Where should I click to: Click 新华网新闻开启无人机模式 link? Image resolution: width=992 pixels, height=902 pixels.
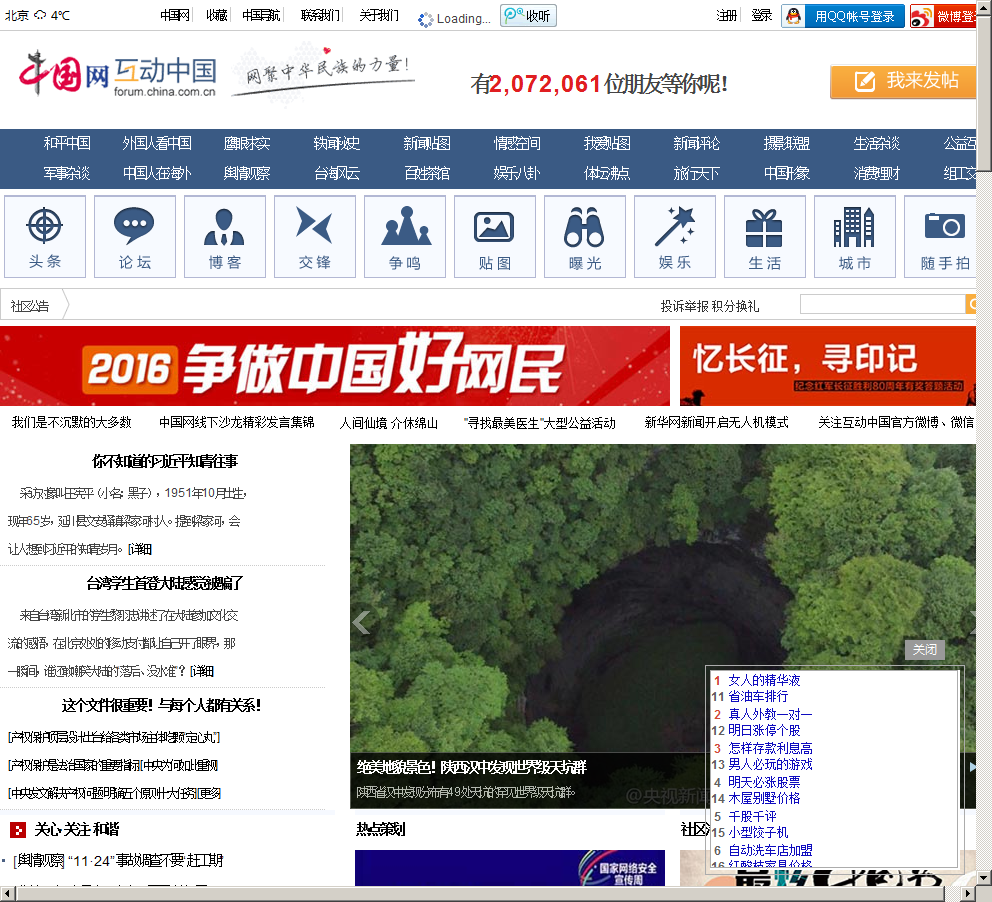pyautogui.click(x=716, y=423)
